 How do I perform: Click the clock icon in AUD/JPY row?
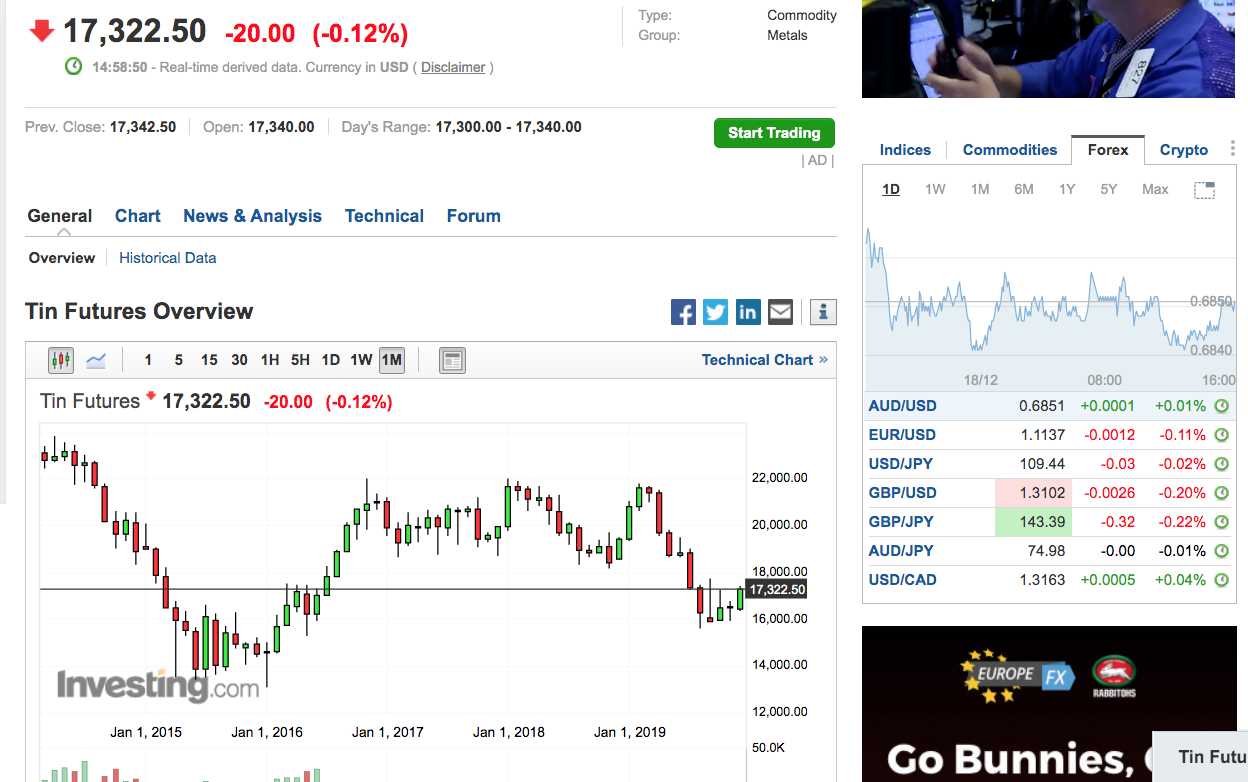[x=1221, y=551]
